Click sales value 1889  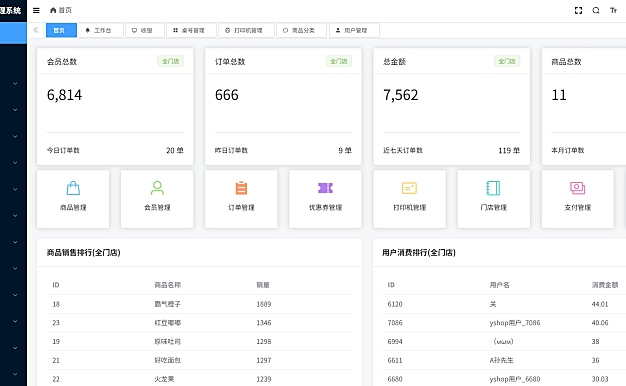tap(263, 304)
